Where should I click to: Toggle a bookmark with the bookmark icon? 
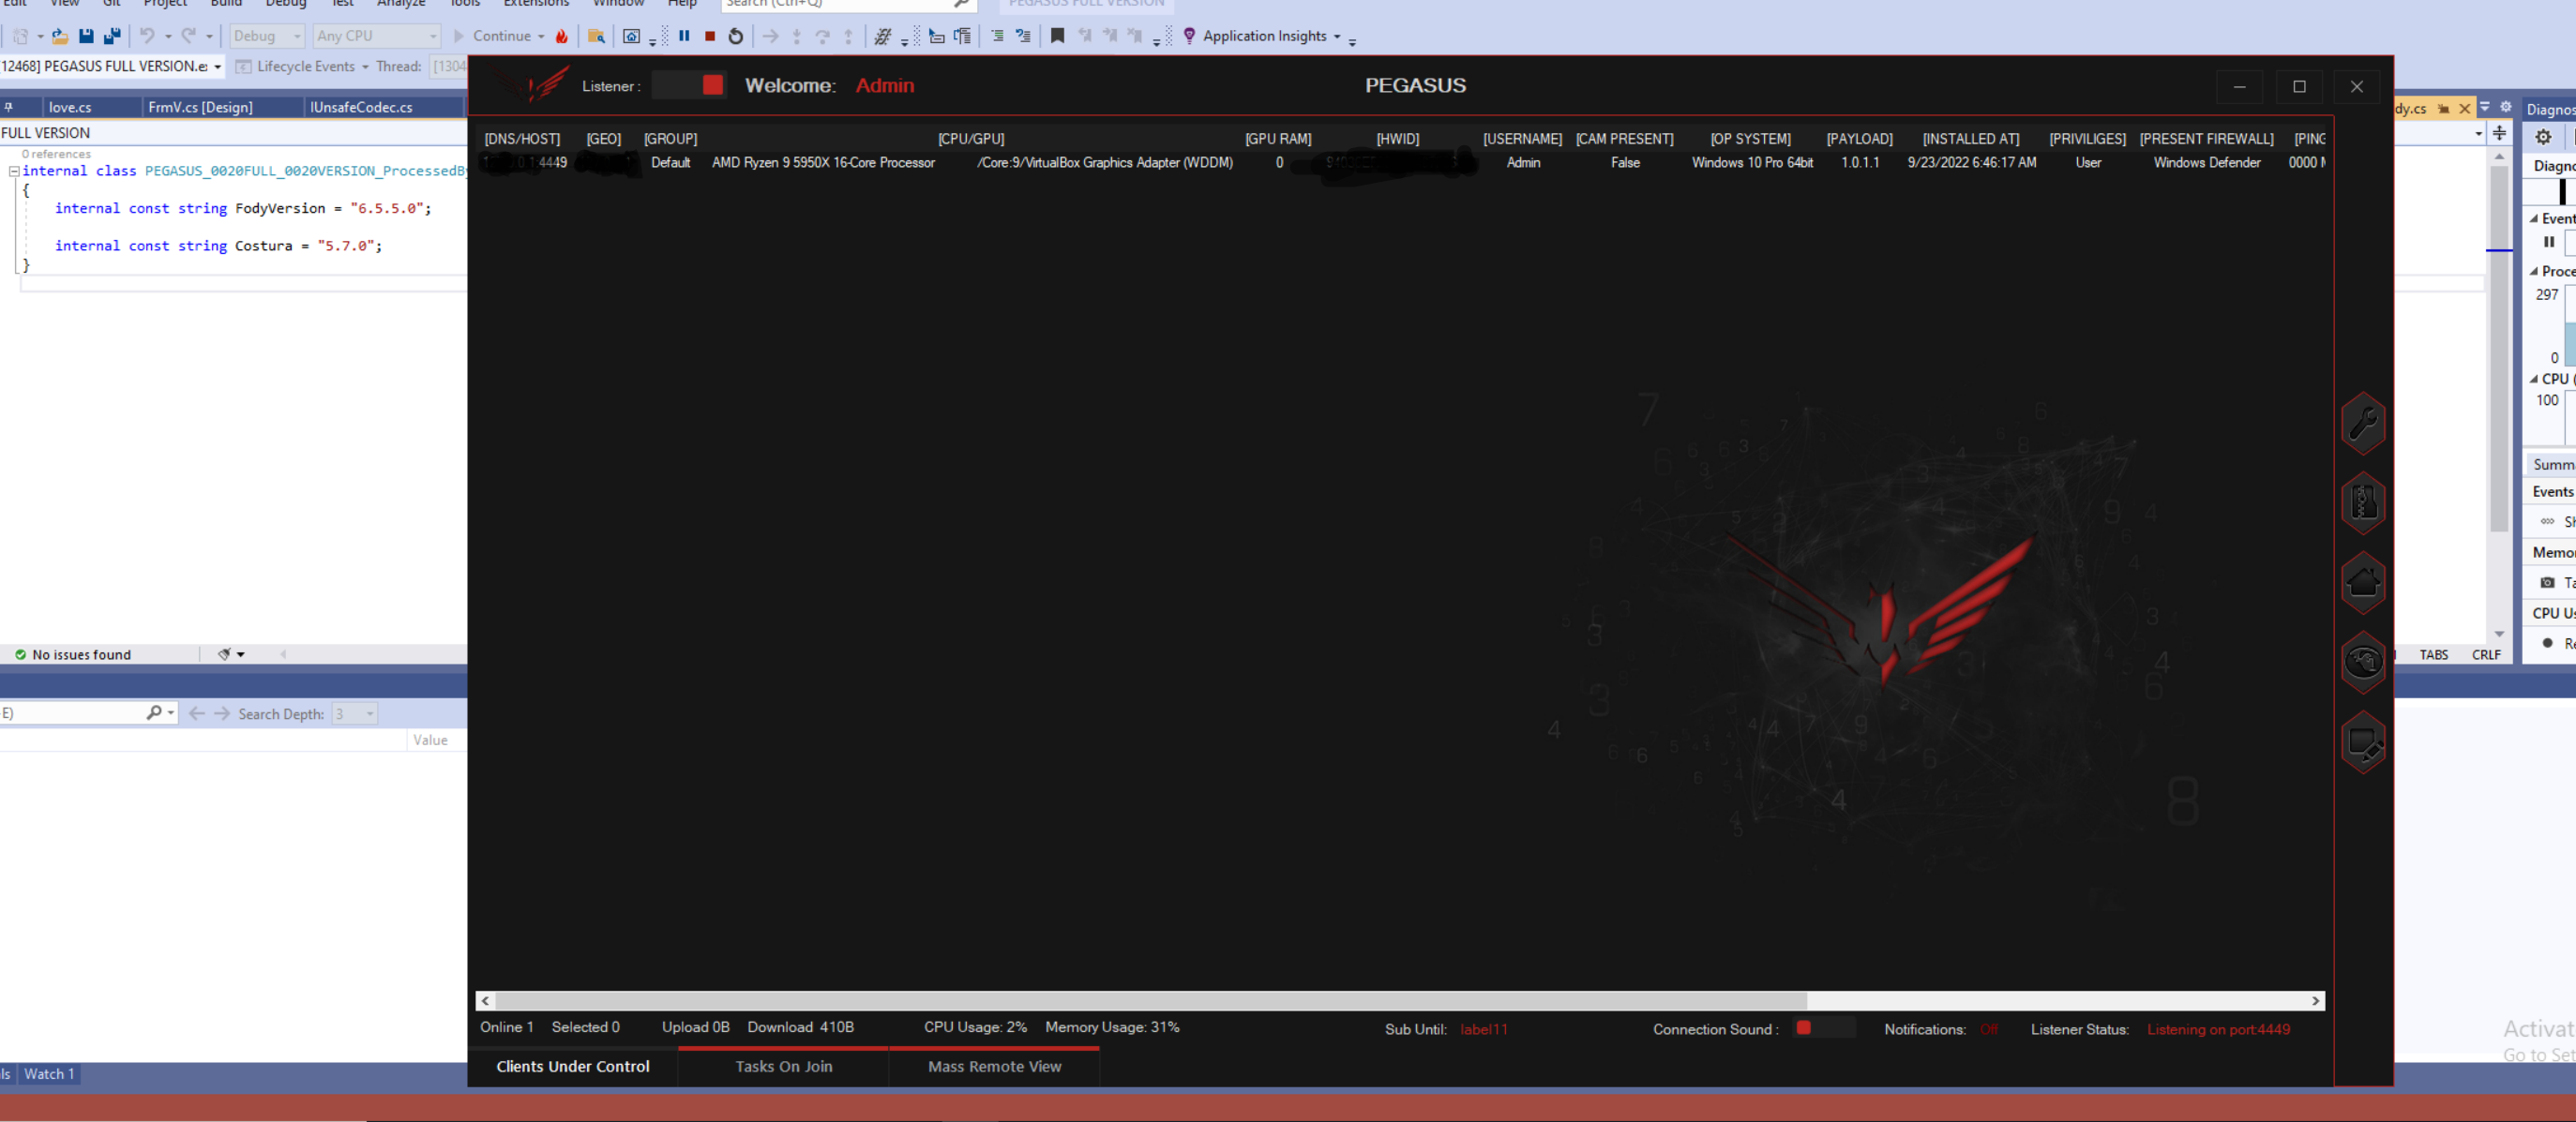pyautogui.click(x=1057, y=36)
